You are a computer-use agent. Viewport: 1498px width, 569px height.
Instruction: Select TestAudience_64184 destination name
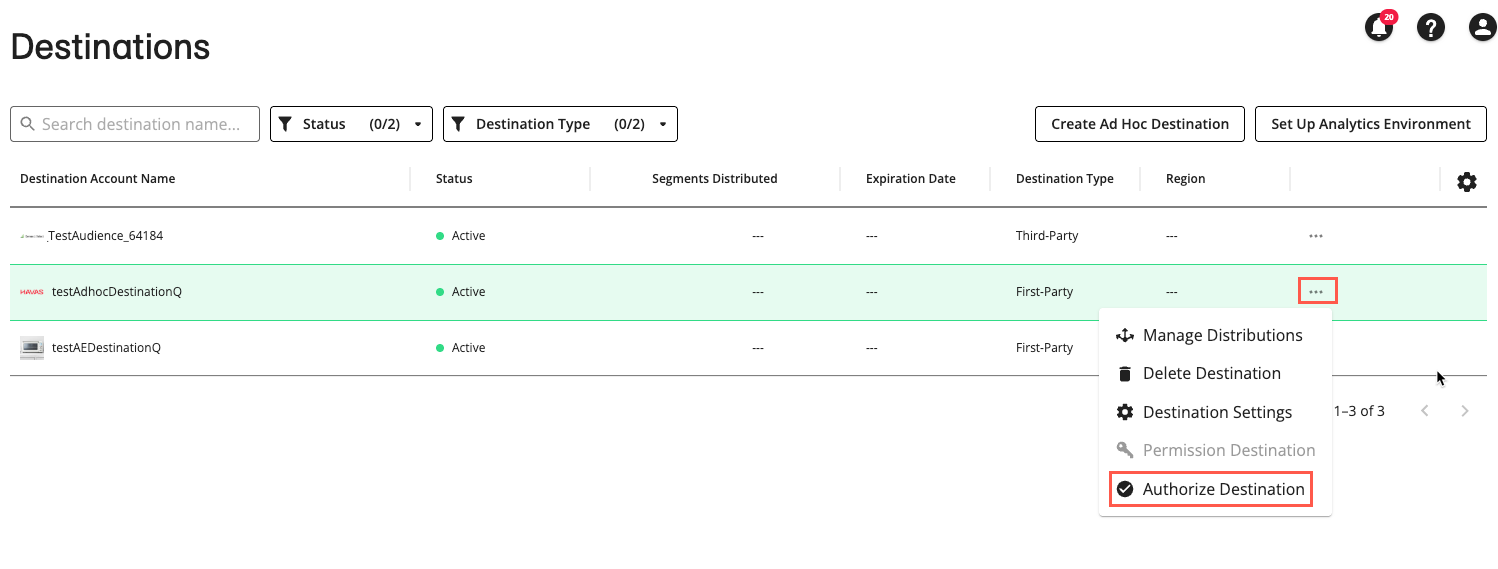(x=106, y=236)
